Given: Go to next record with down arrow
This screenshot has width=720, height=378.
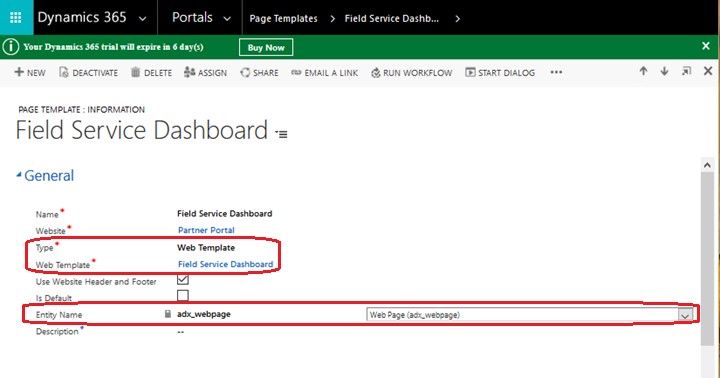Looking at the screenshot, I should click(664, 71).
